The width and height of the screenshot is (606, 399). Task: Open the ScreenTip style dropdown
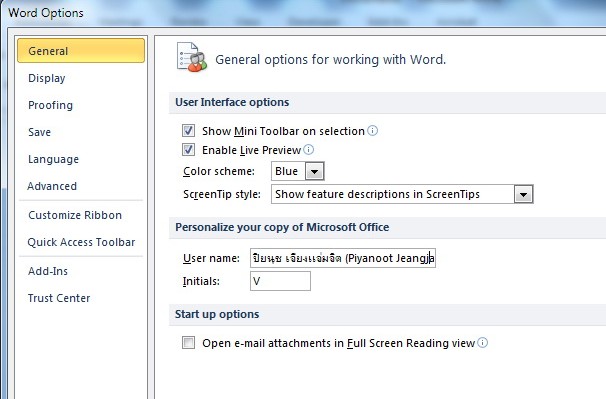pyautogui.click(x=523, y=194)
